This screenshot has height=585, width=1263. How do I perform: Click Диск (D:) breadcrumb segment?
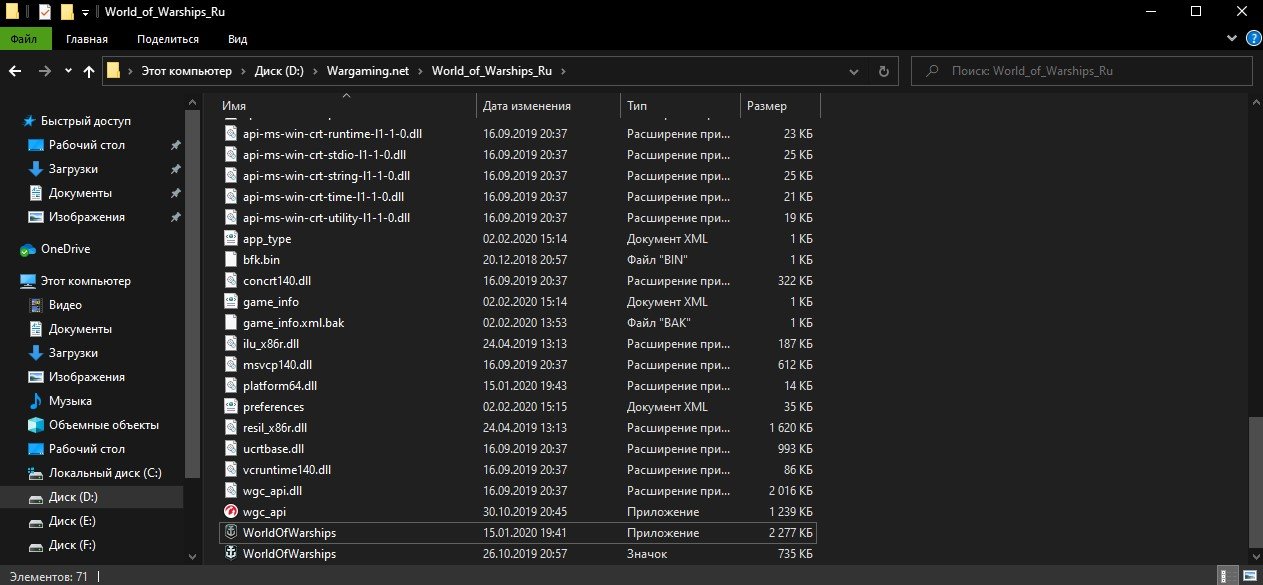(x=281, y=71)
